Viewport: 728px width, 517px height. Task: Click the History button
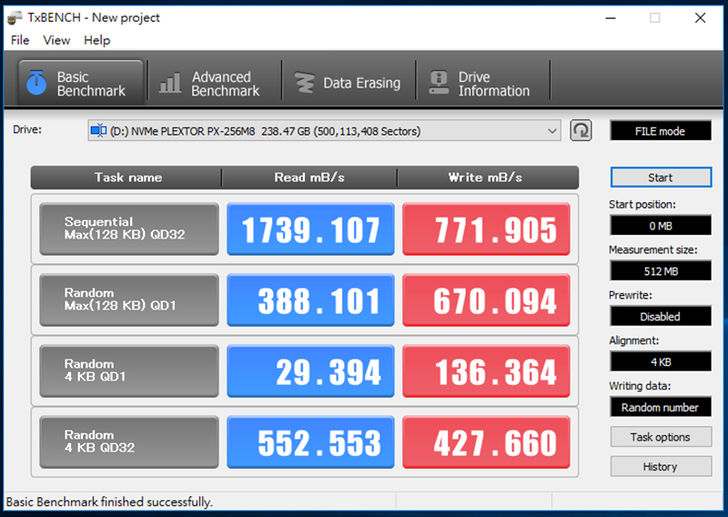tap(660, 467)
